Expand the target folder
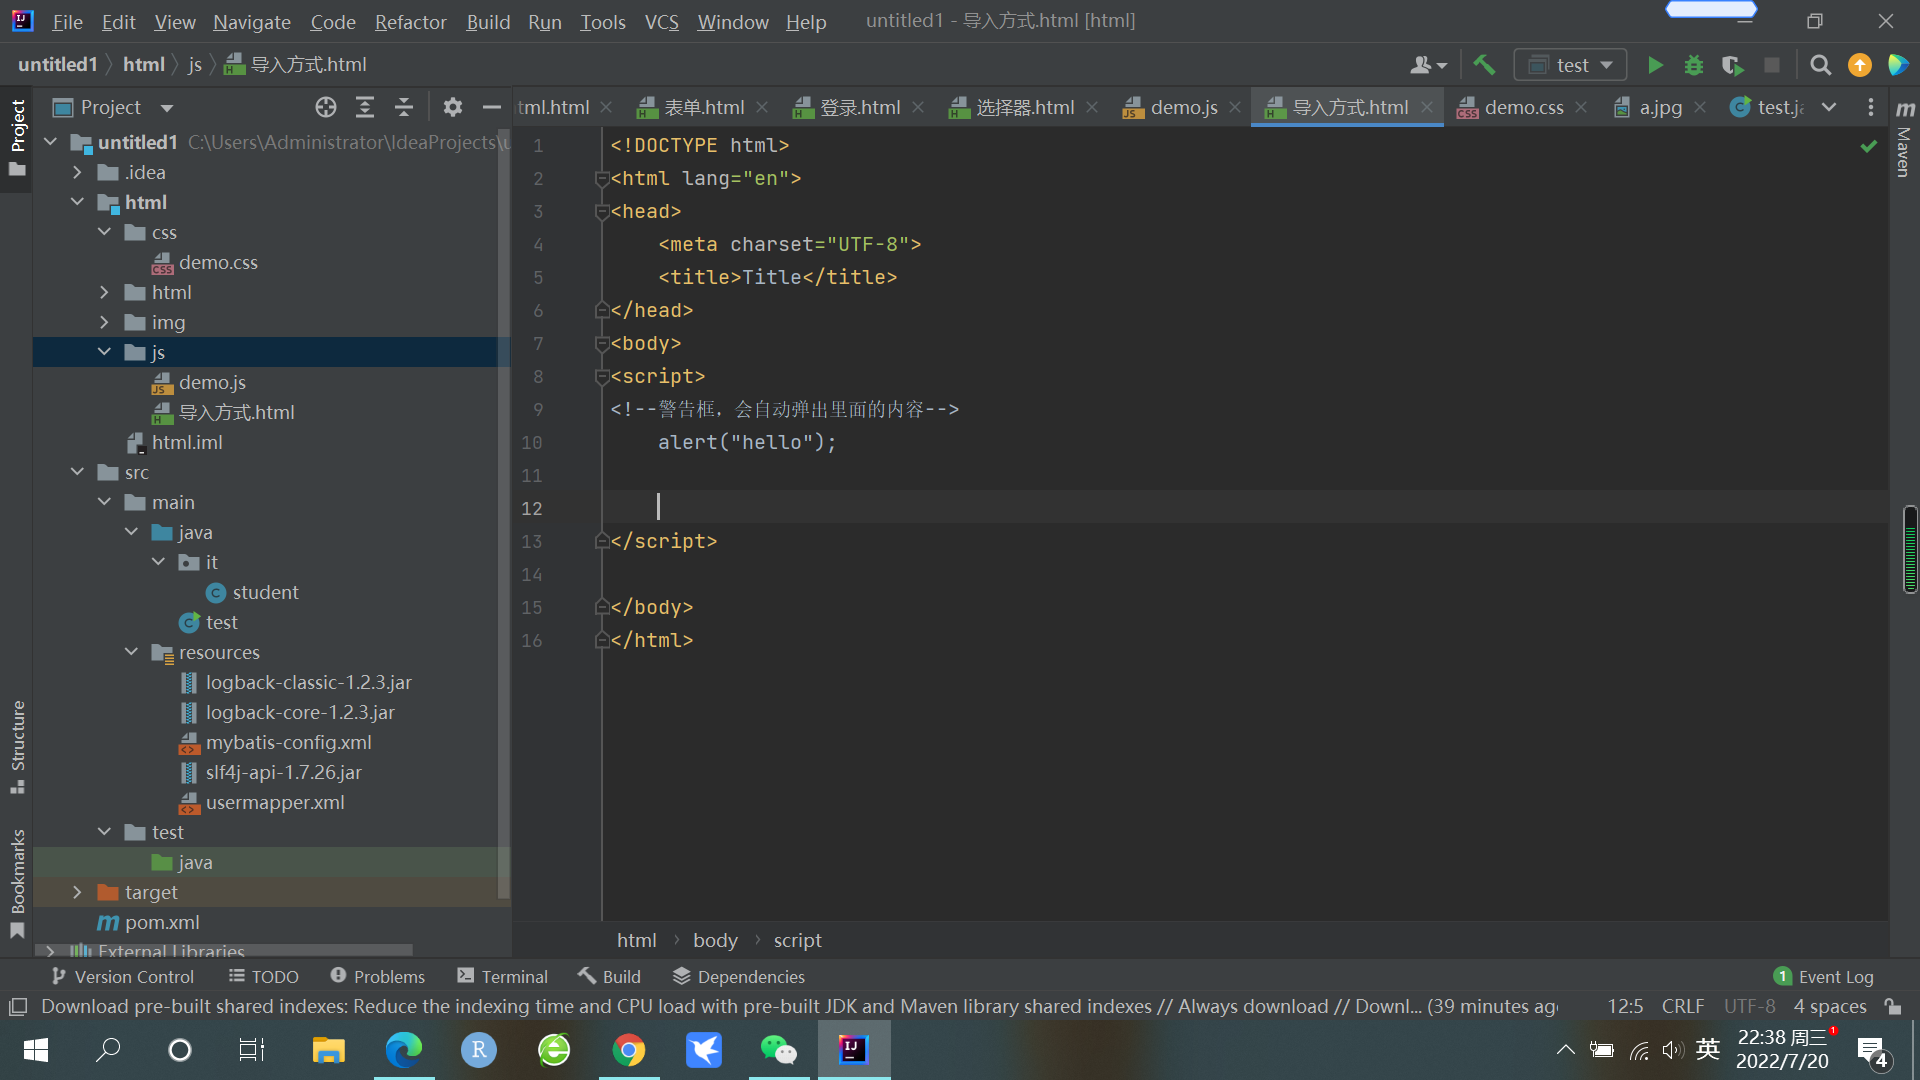Screen dimensions: 1920x1080 point(77,892)
